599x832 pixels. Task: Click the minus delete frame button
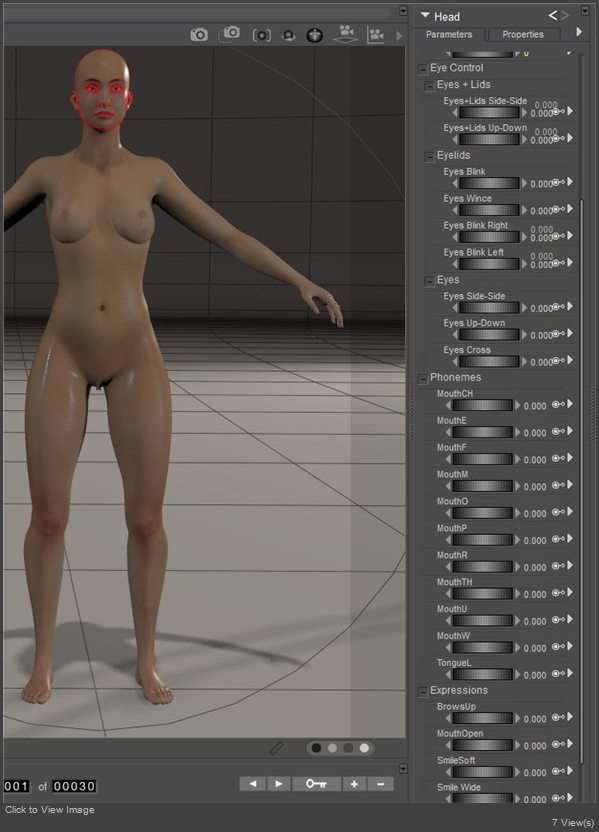(x=380, y=784)
